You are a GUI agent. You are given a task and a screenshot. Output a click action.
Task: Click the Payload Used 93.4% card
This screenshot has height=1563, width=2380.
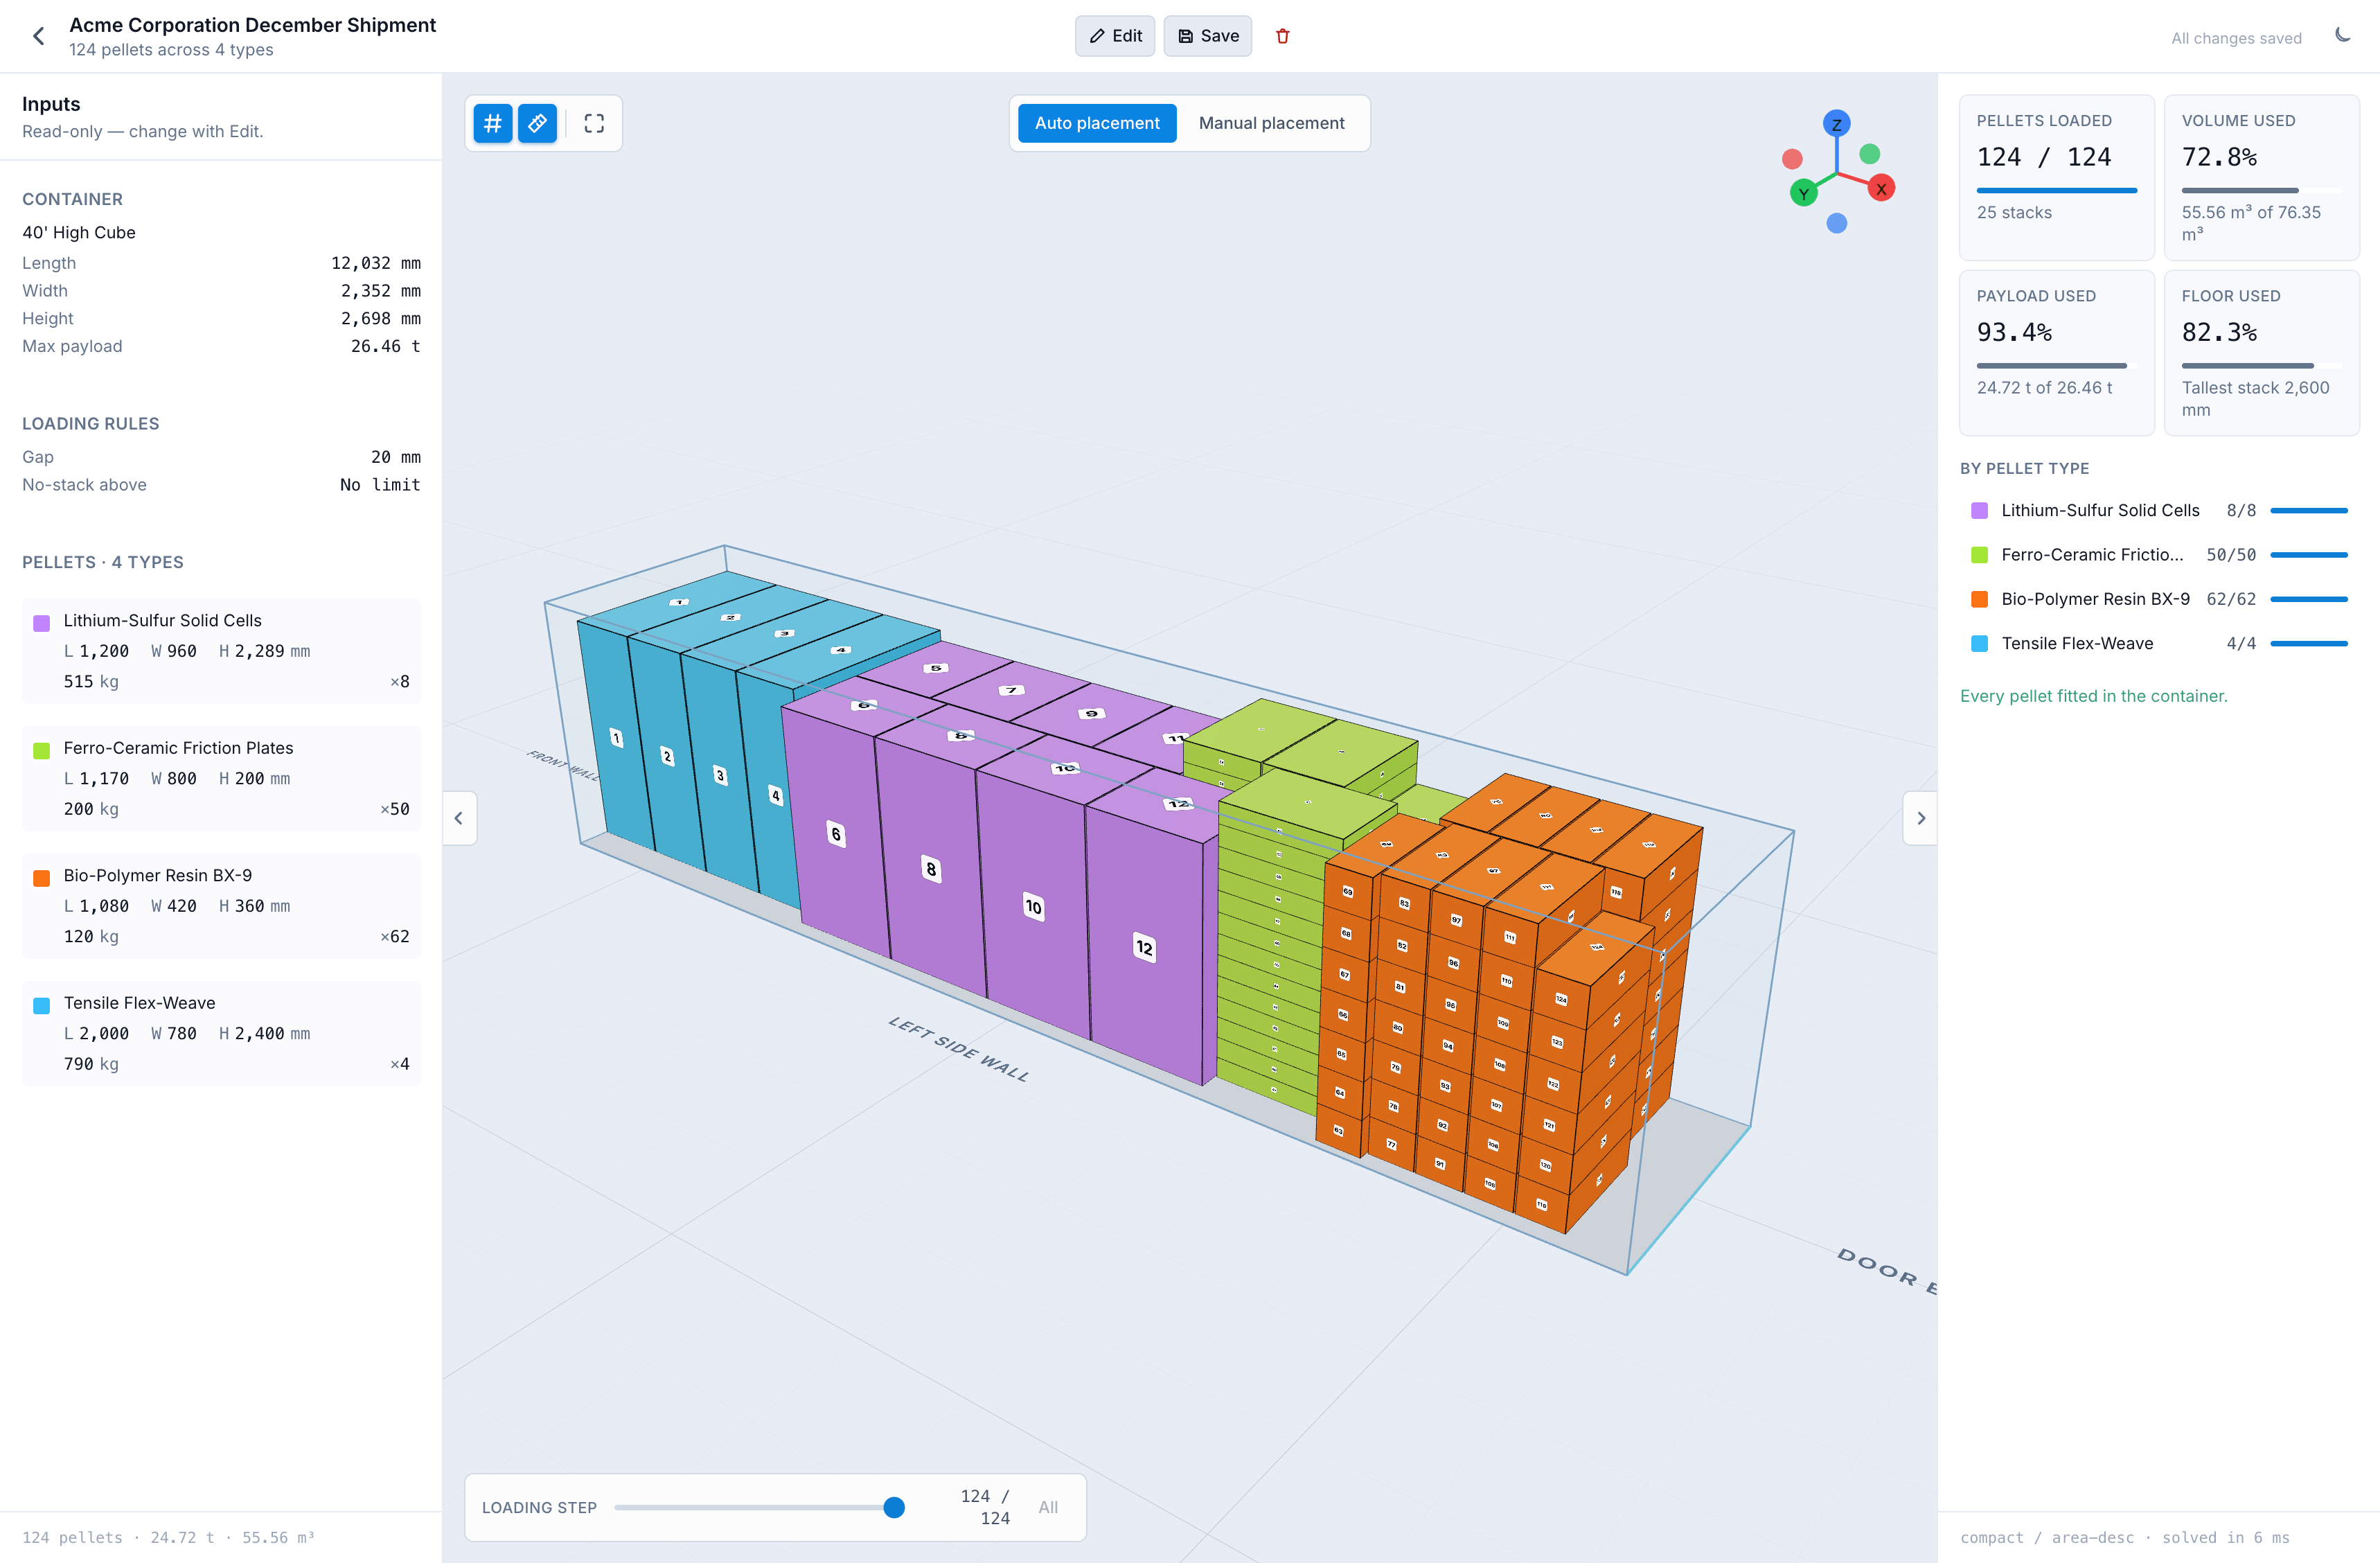tap(2056, 352)
